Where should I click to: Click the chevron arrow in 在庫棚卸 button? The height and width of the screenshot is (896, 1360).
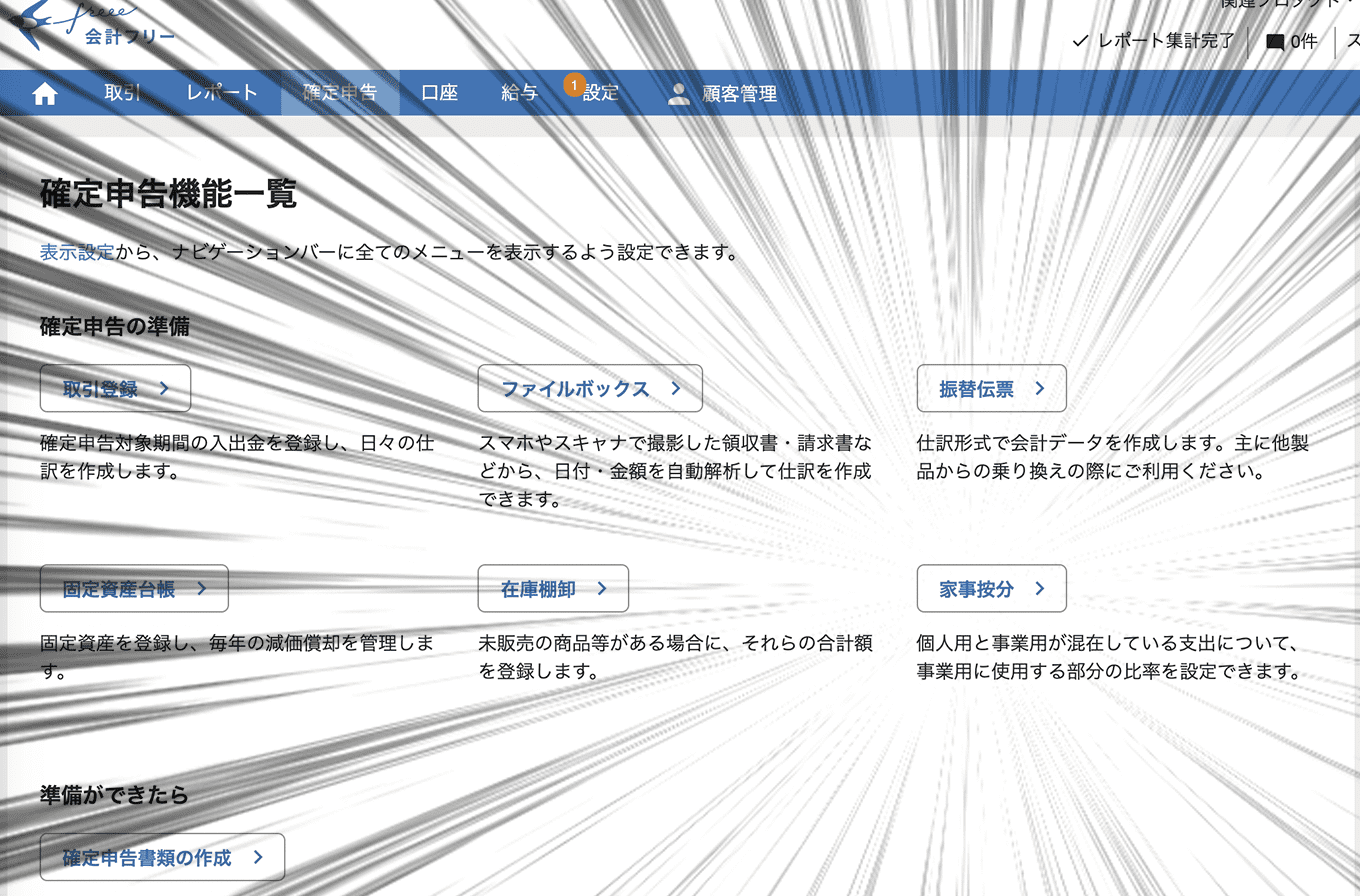tap(602, 589)
